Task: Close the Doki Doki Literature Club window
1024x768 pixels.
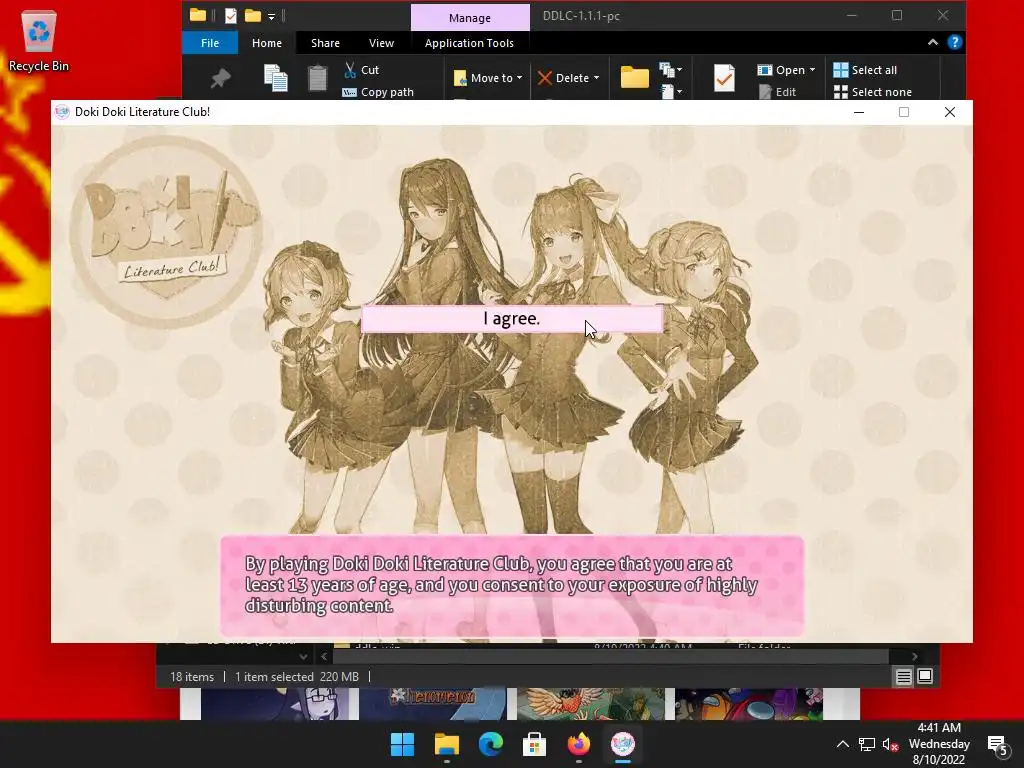Action: [950, 112]
